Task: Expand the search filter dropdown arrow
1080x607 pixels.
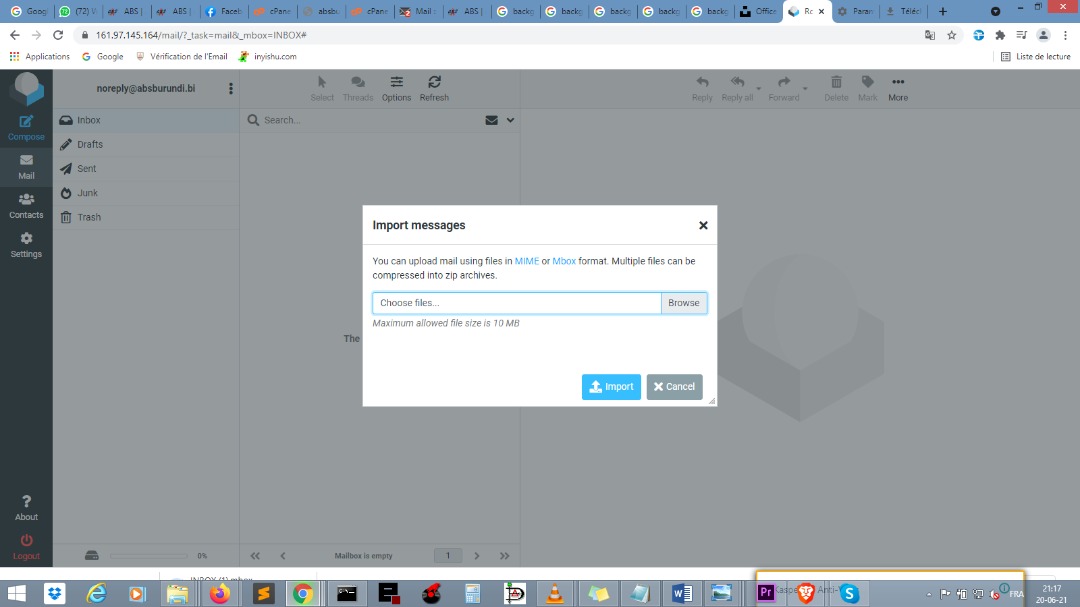Action: pos(511,120)
